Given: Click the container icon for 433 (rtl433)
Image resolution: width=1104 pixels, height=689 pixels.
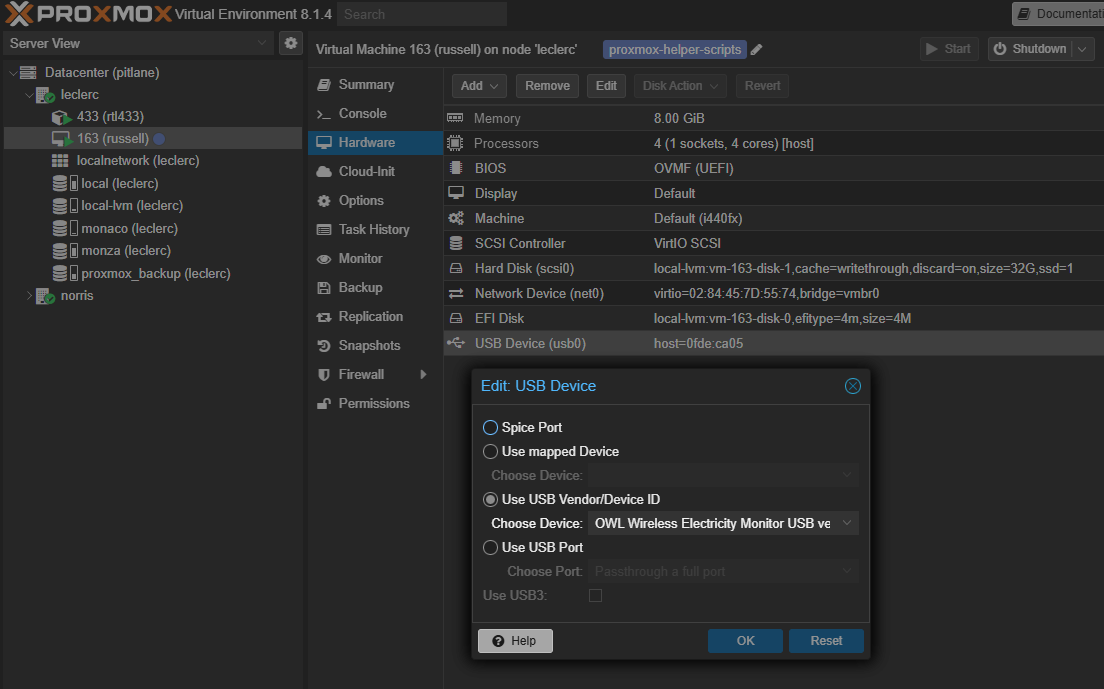Looking at the screenshot, I should tap(61, 117).
